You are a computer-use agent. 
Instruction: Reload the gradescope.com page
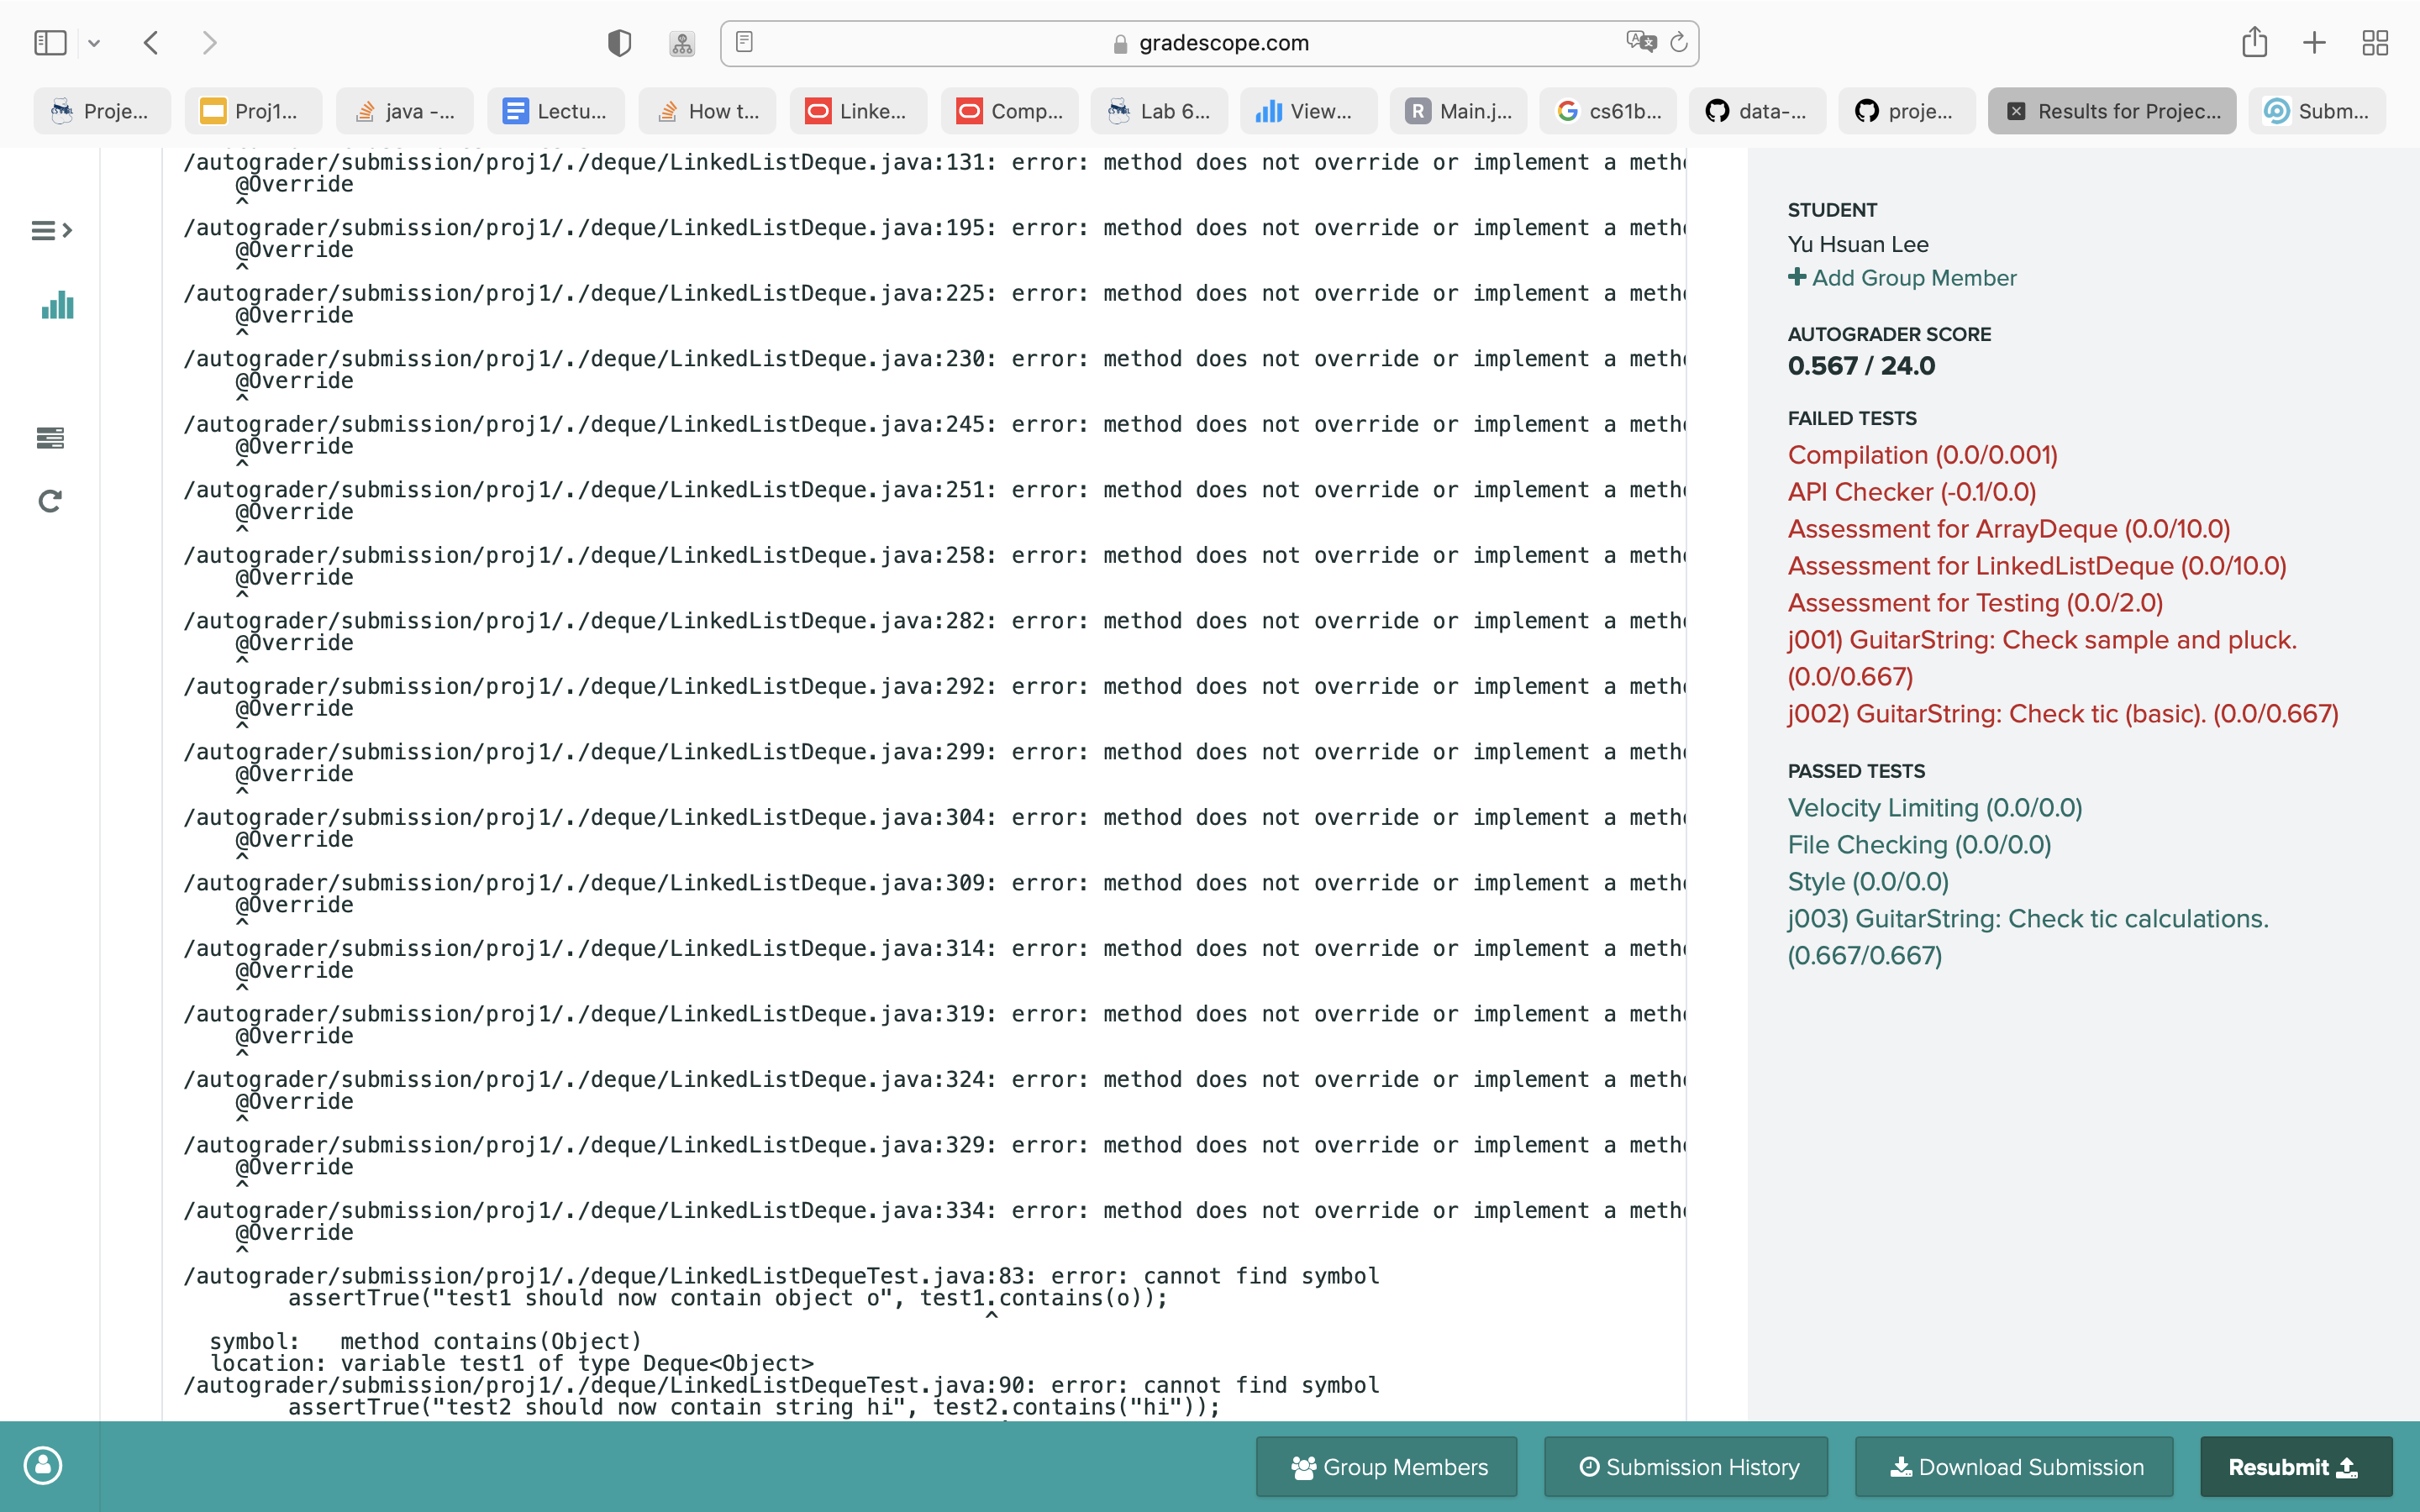click(x=1679, y=42)
